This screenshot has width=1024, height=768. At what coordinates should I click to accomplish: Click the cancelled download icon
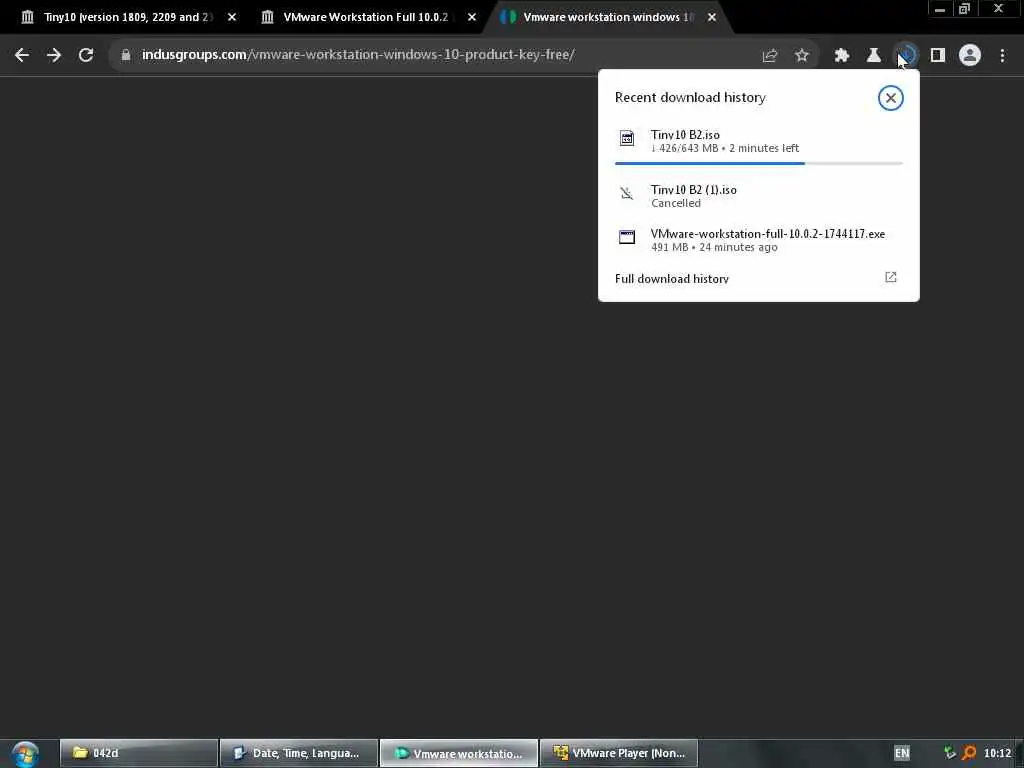tap(627, 193)
